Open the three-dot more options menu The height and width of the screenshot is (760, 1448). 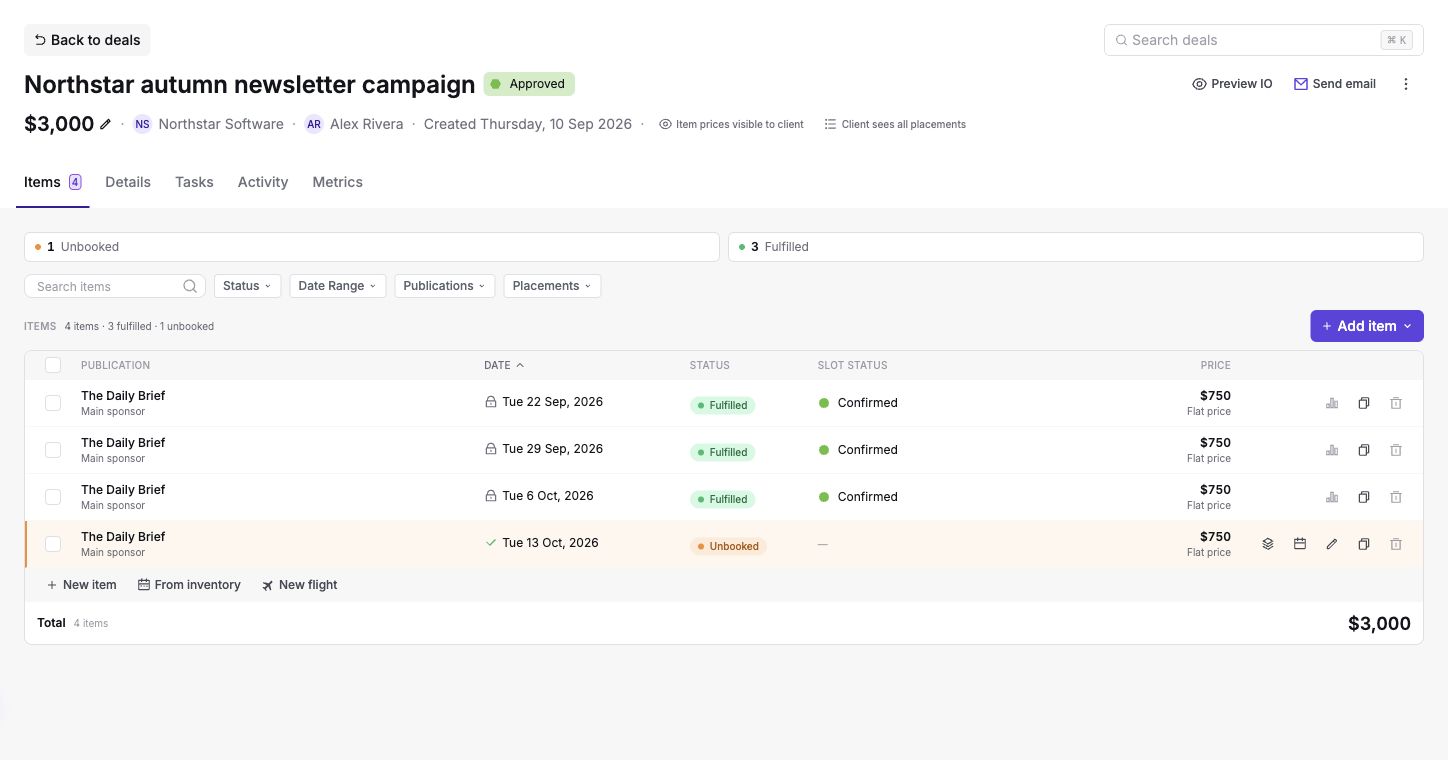click(x=1406, y=84)
